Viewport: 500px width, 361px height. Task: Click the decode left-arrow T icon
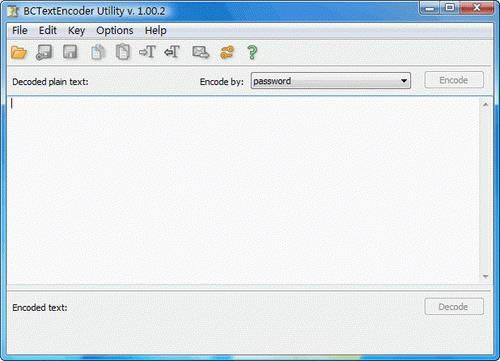tap(172, 52)
